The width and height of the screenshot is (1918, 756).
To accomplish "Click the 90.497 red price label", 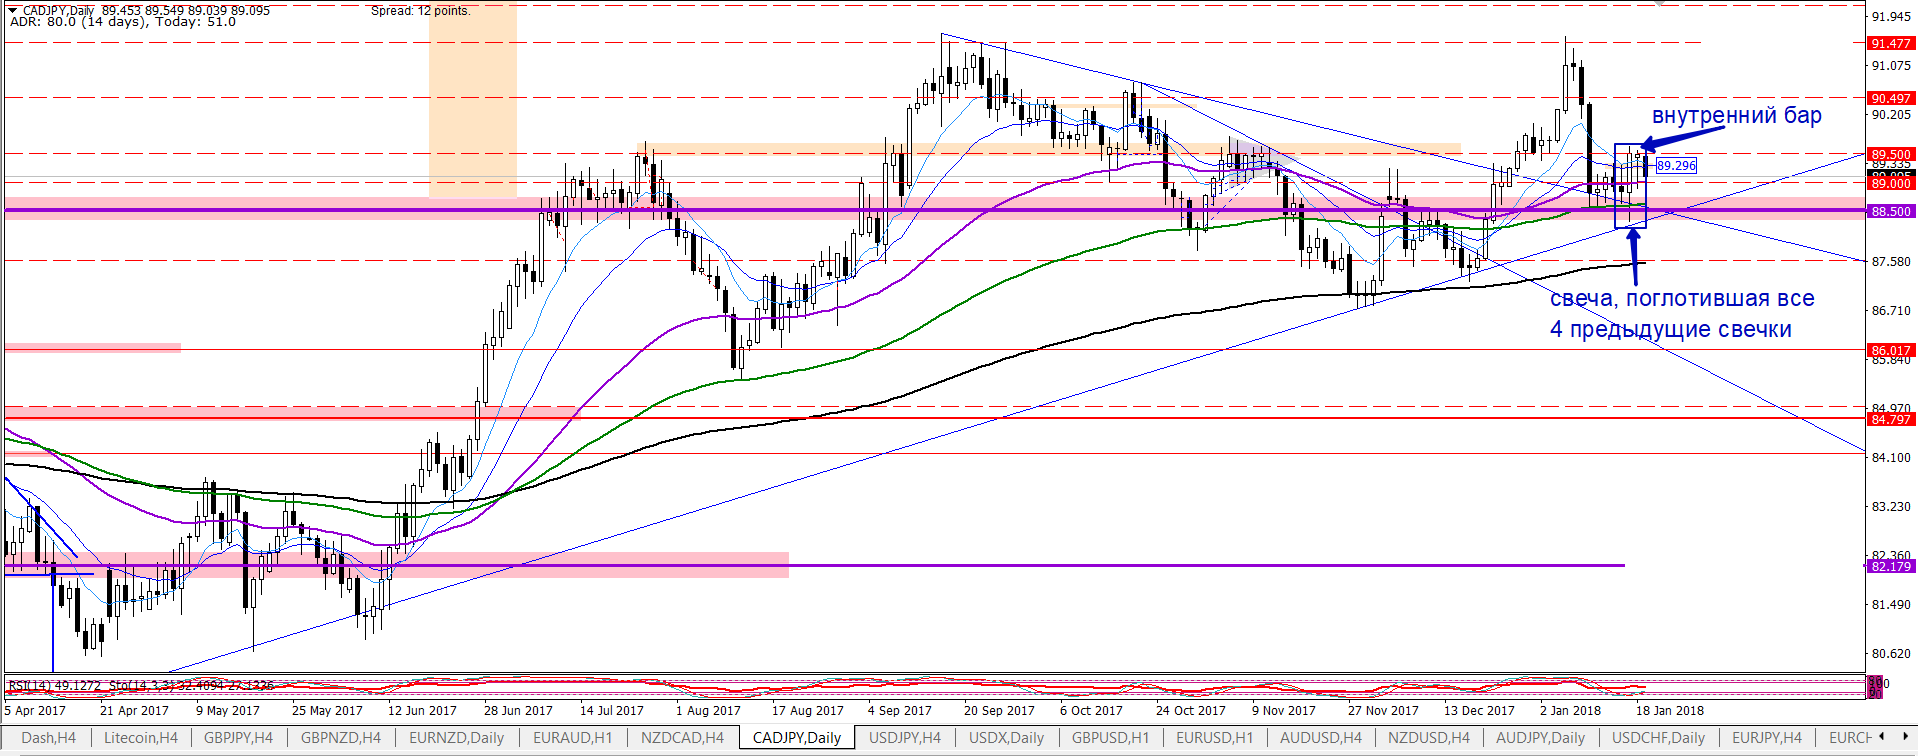I will coord(1891,98).
